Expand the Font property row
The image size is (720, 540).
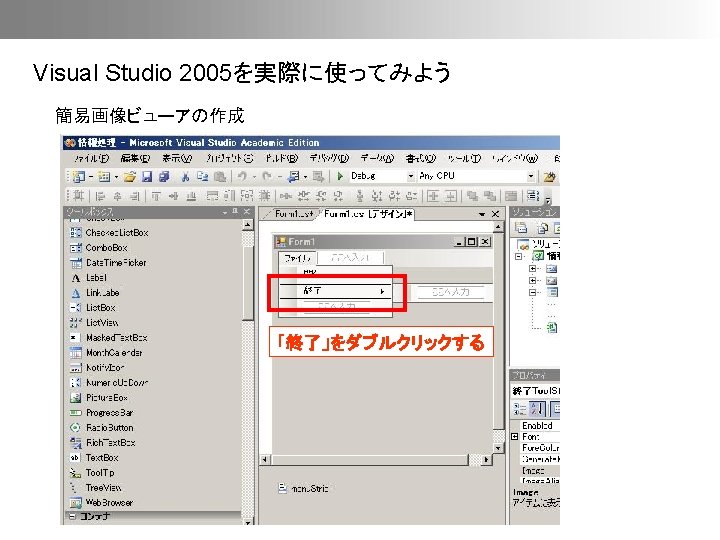[x=515, y=437]
